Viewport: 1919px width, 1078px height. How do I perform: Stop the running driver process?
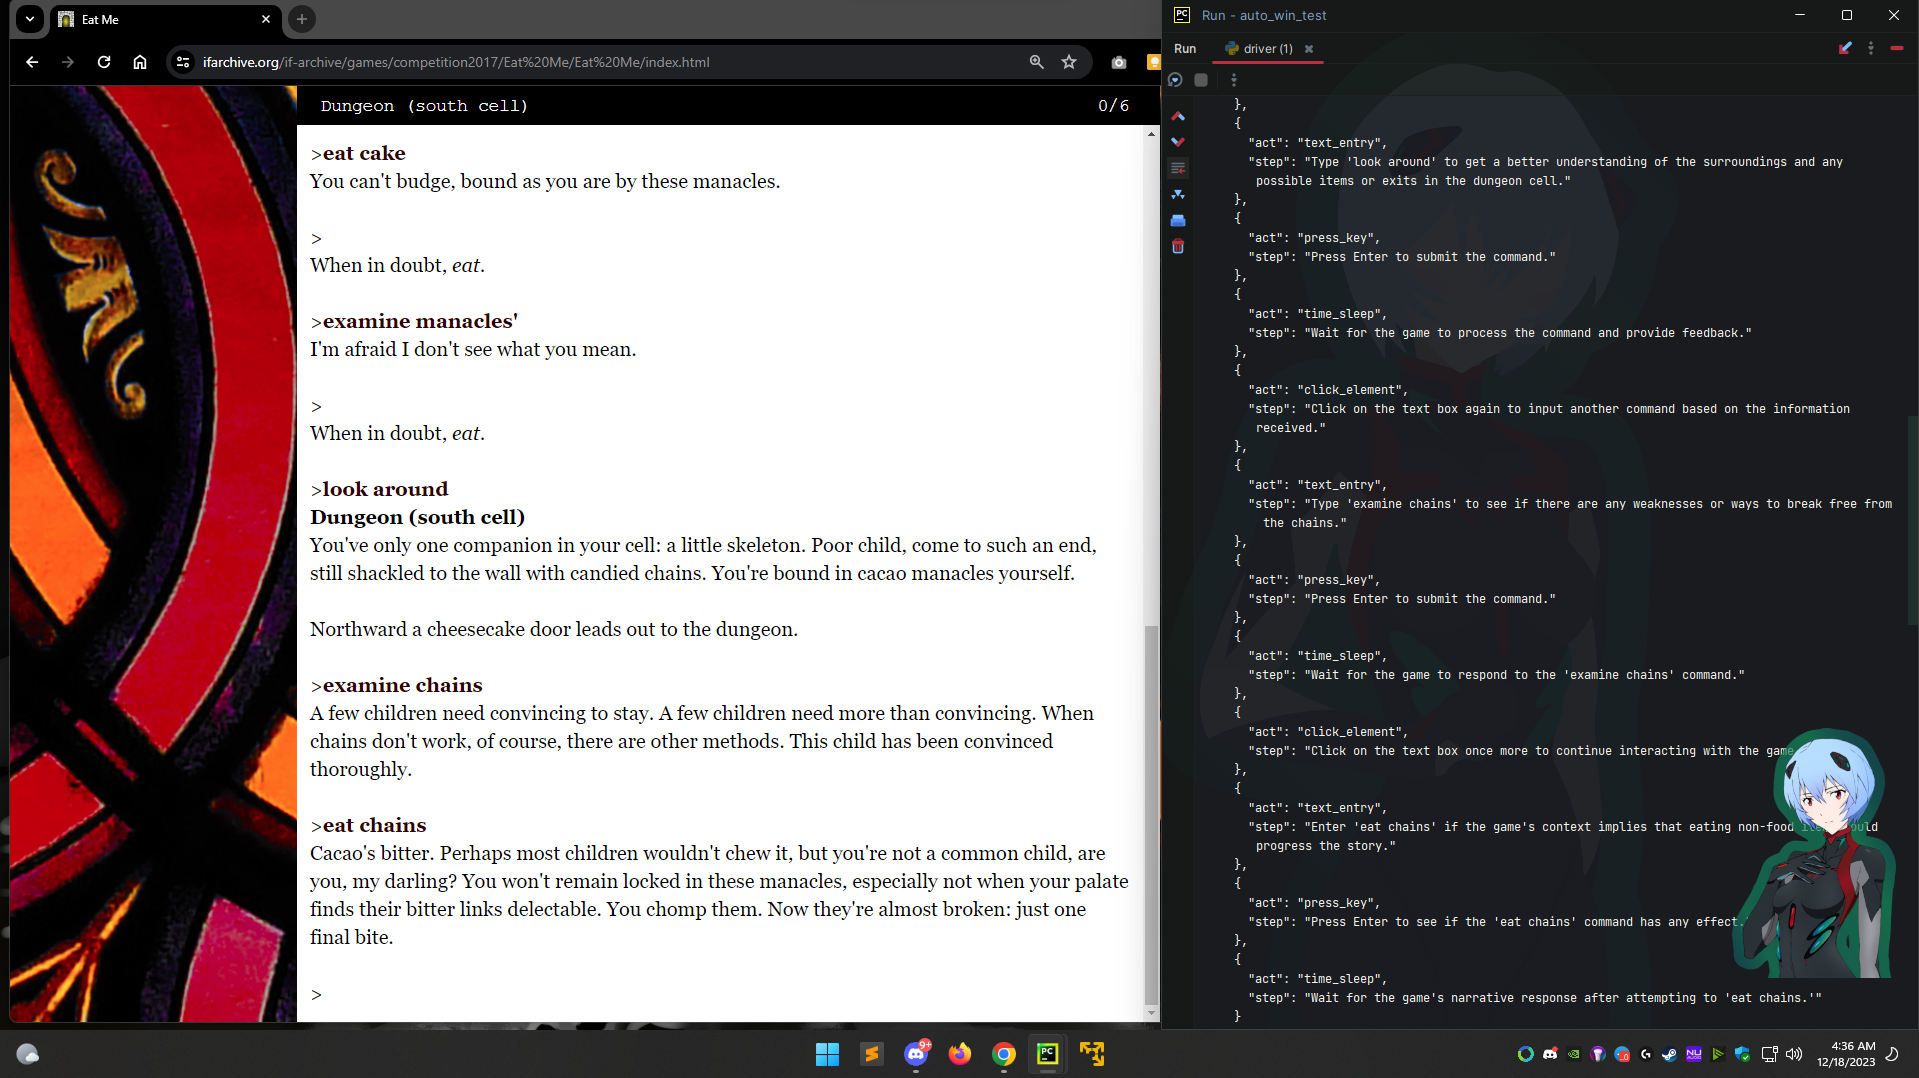pyautogui.click(x=1201, y=80)
